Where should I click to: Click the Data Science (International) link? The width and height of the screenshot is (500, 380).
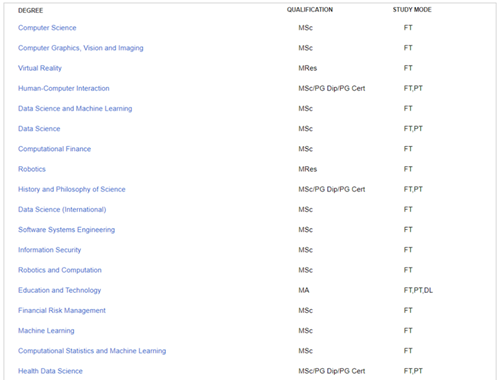(x=62, y=210)
